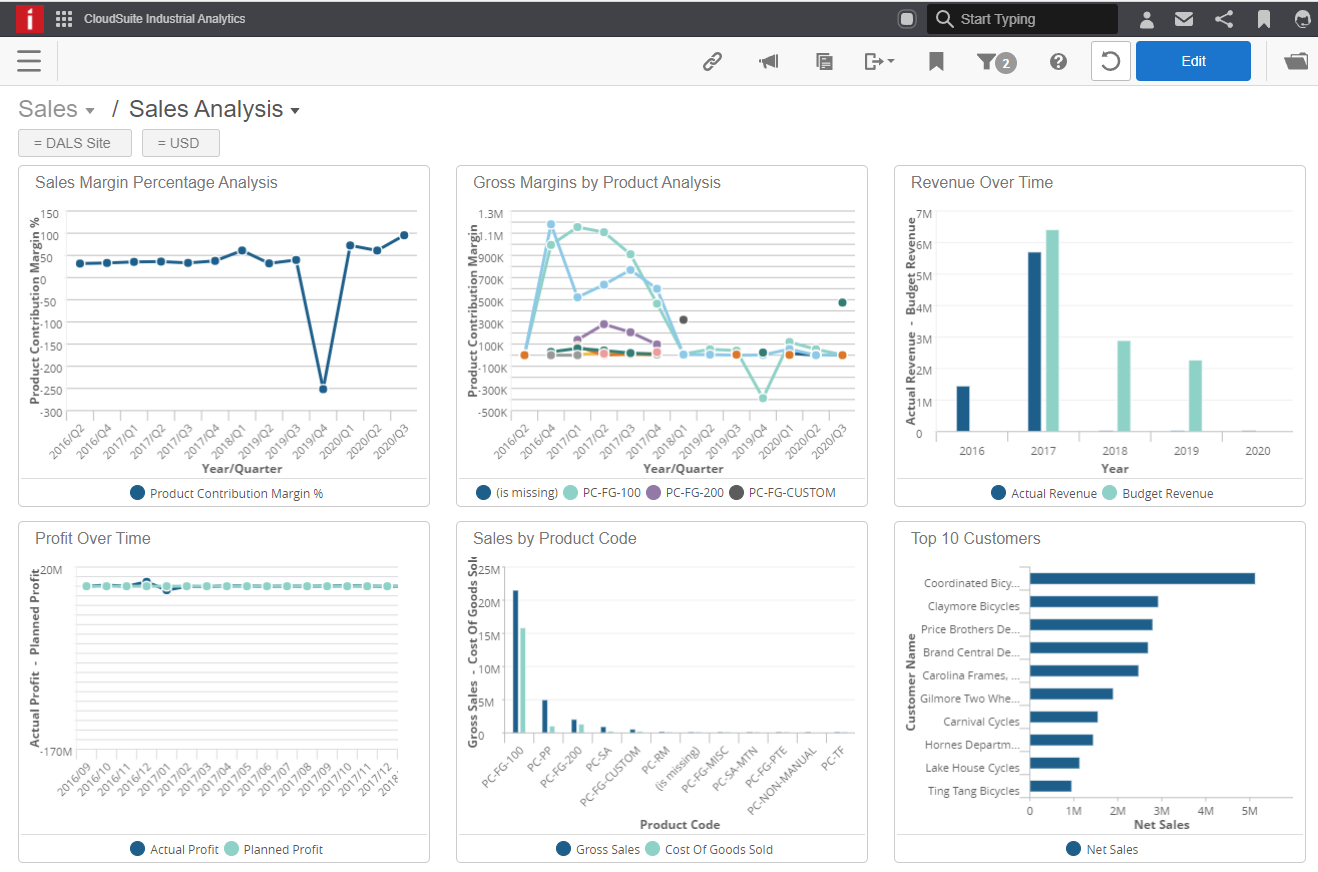Click the Top 10 Customers title
The image size is (1318, 872).
(x=976, y=538)
